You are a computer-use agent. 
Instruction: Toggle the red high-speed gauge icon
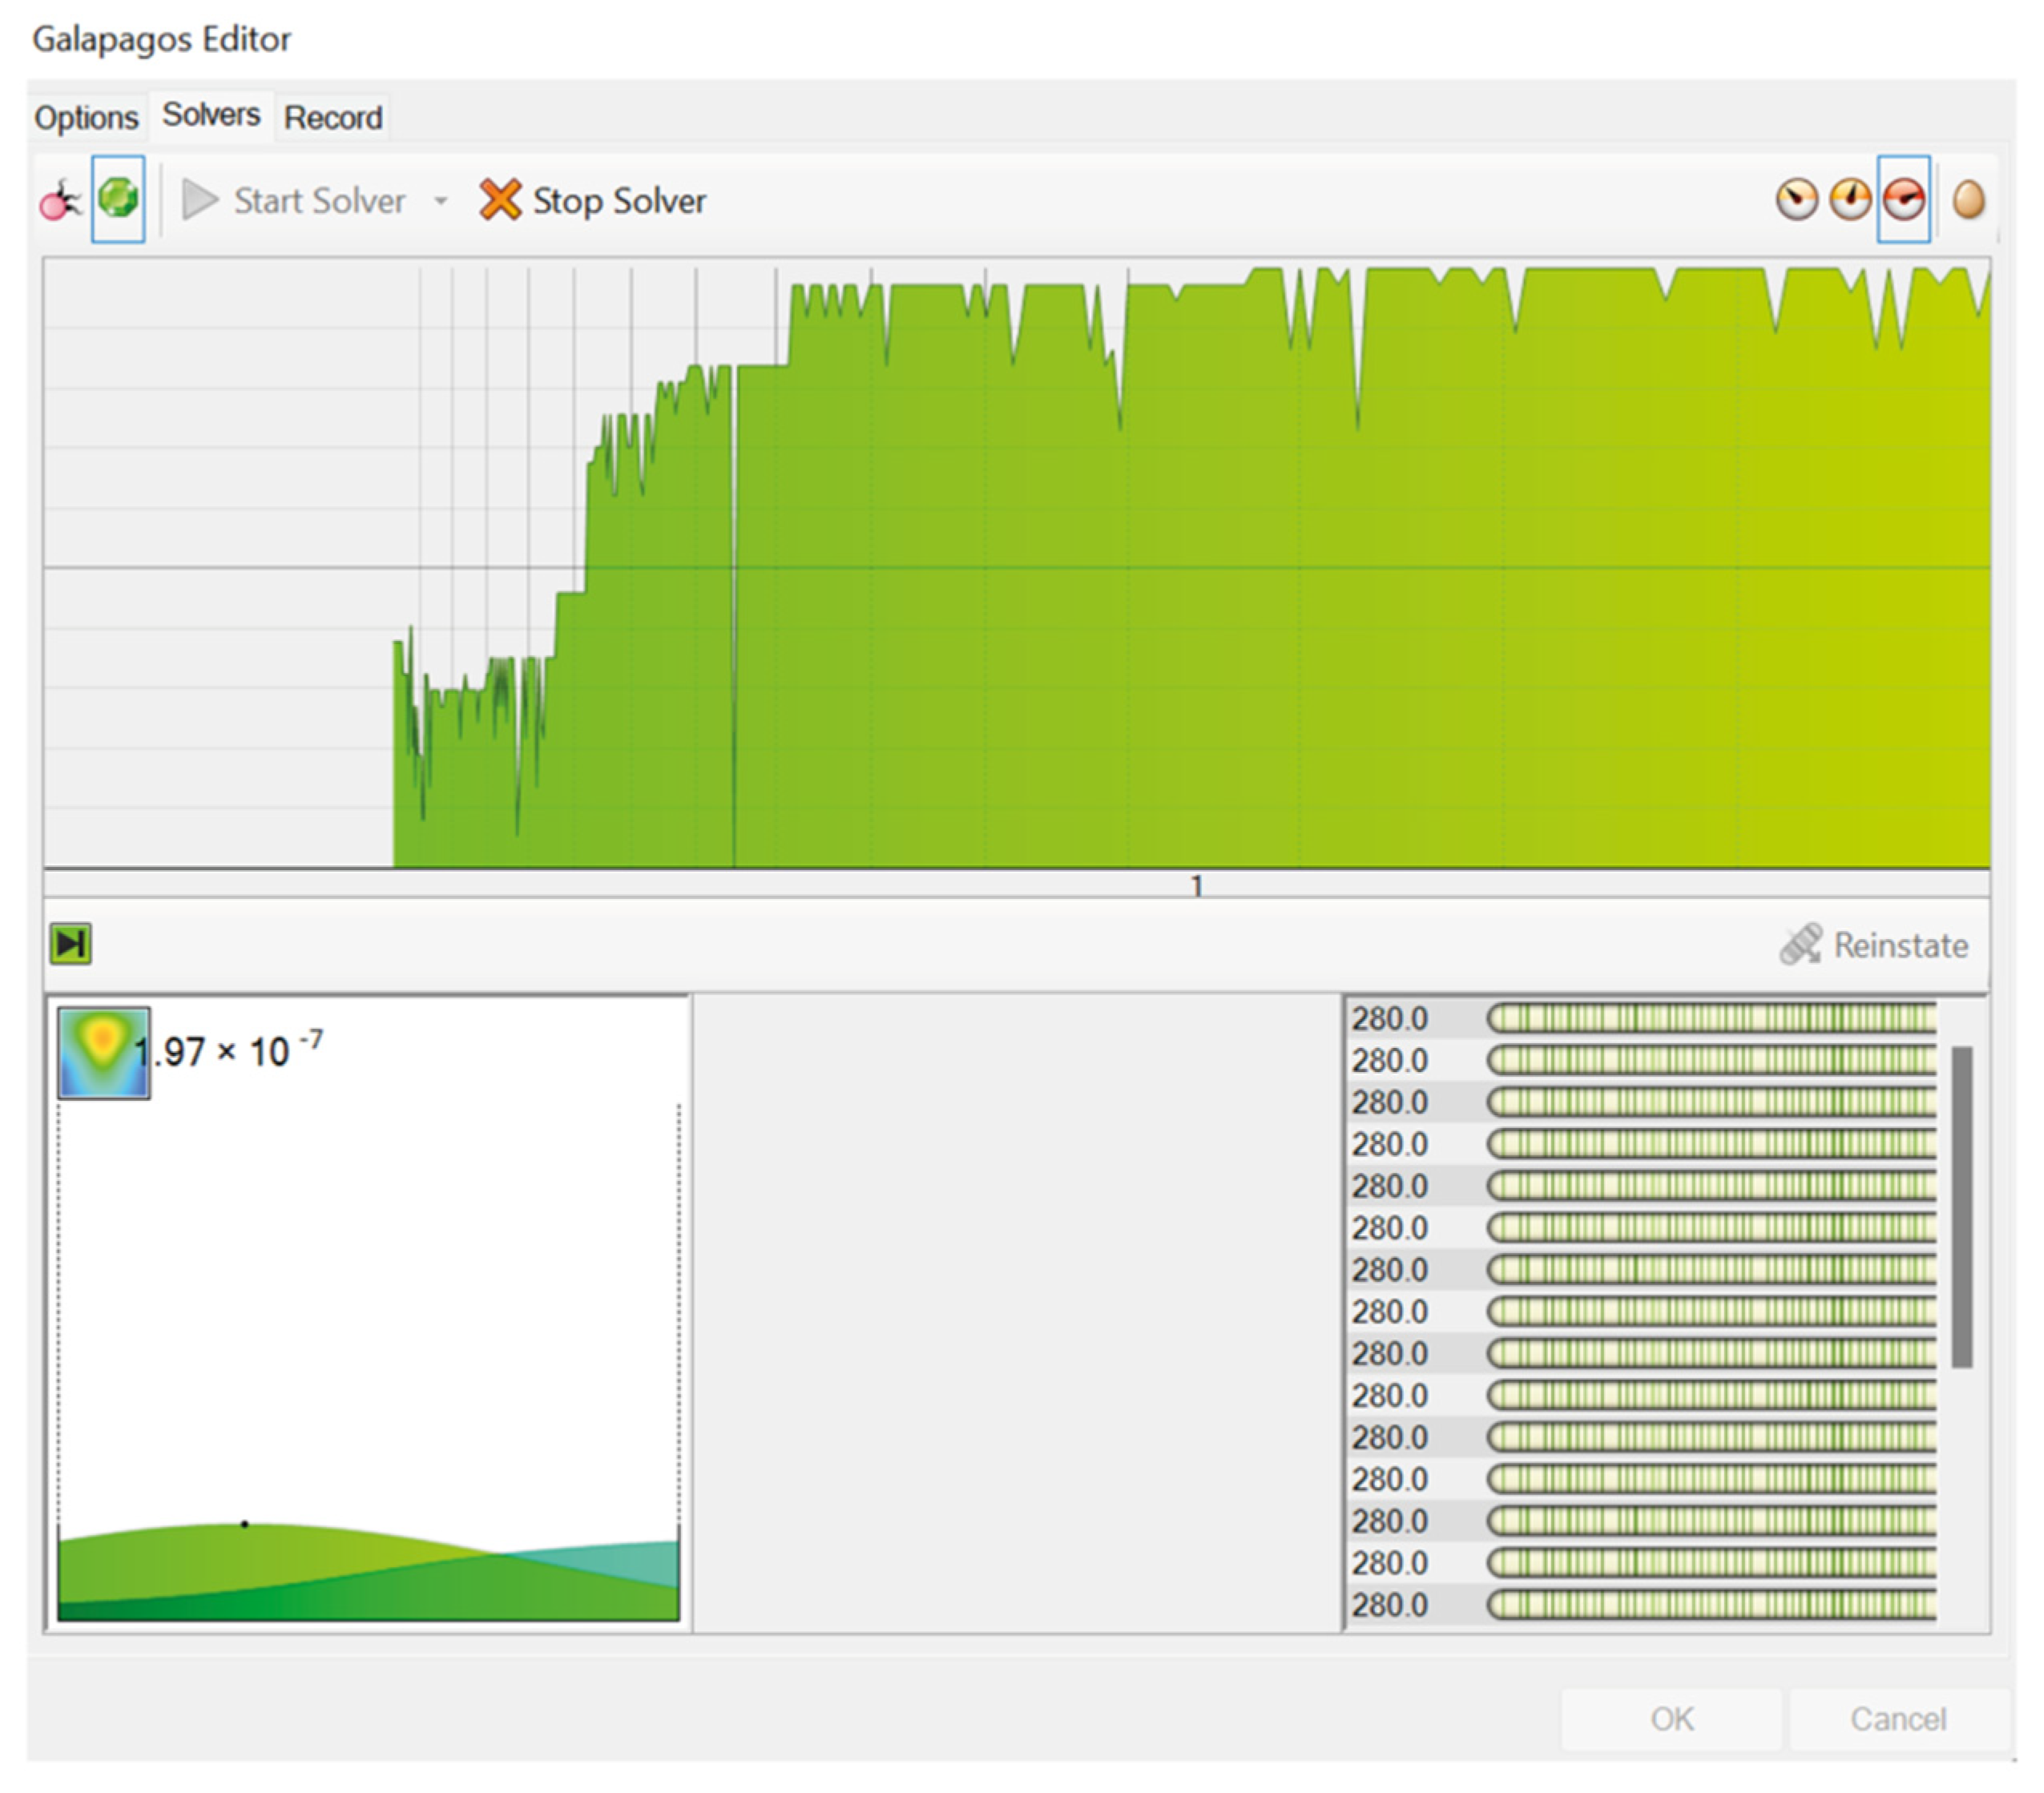click(1903, 200)
